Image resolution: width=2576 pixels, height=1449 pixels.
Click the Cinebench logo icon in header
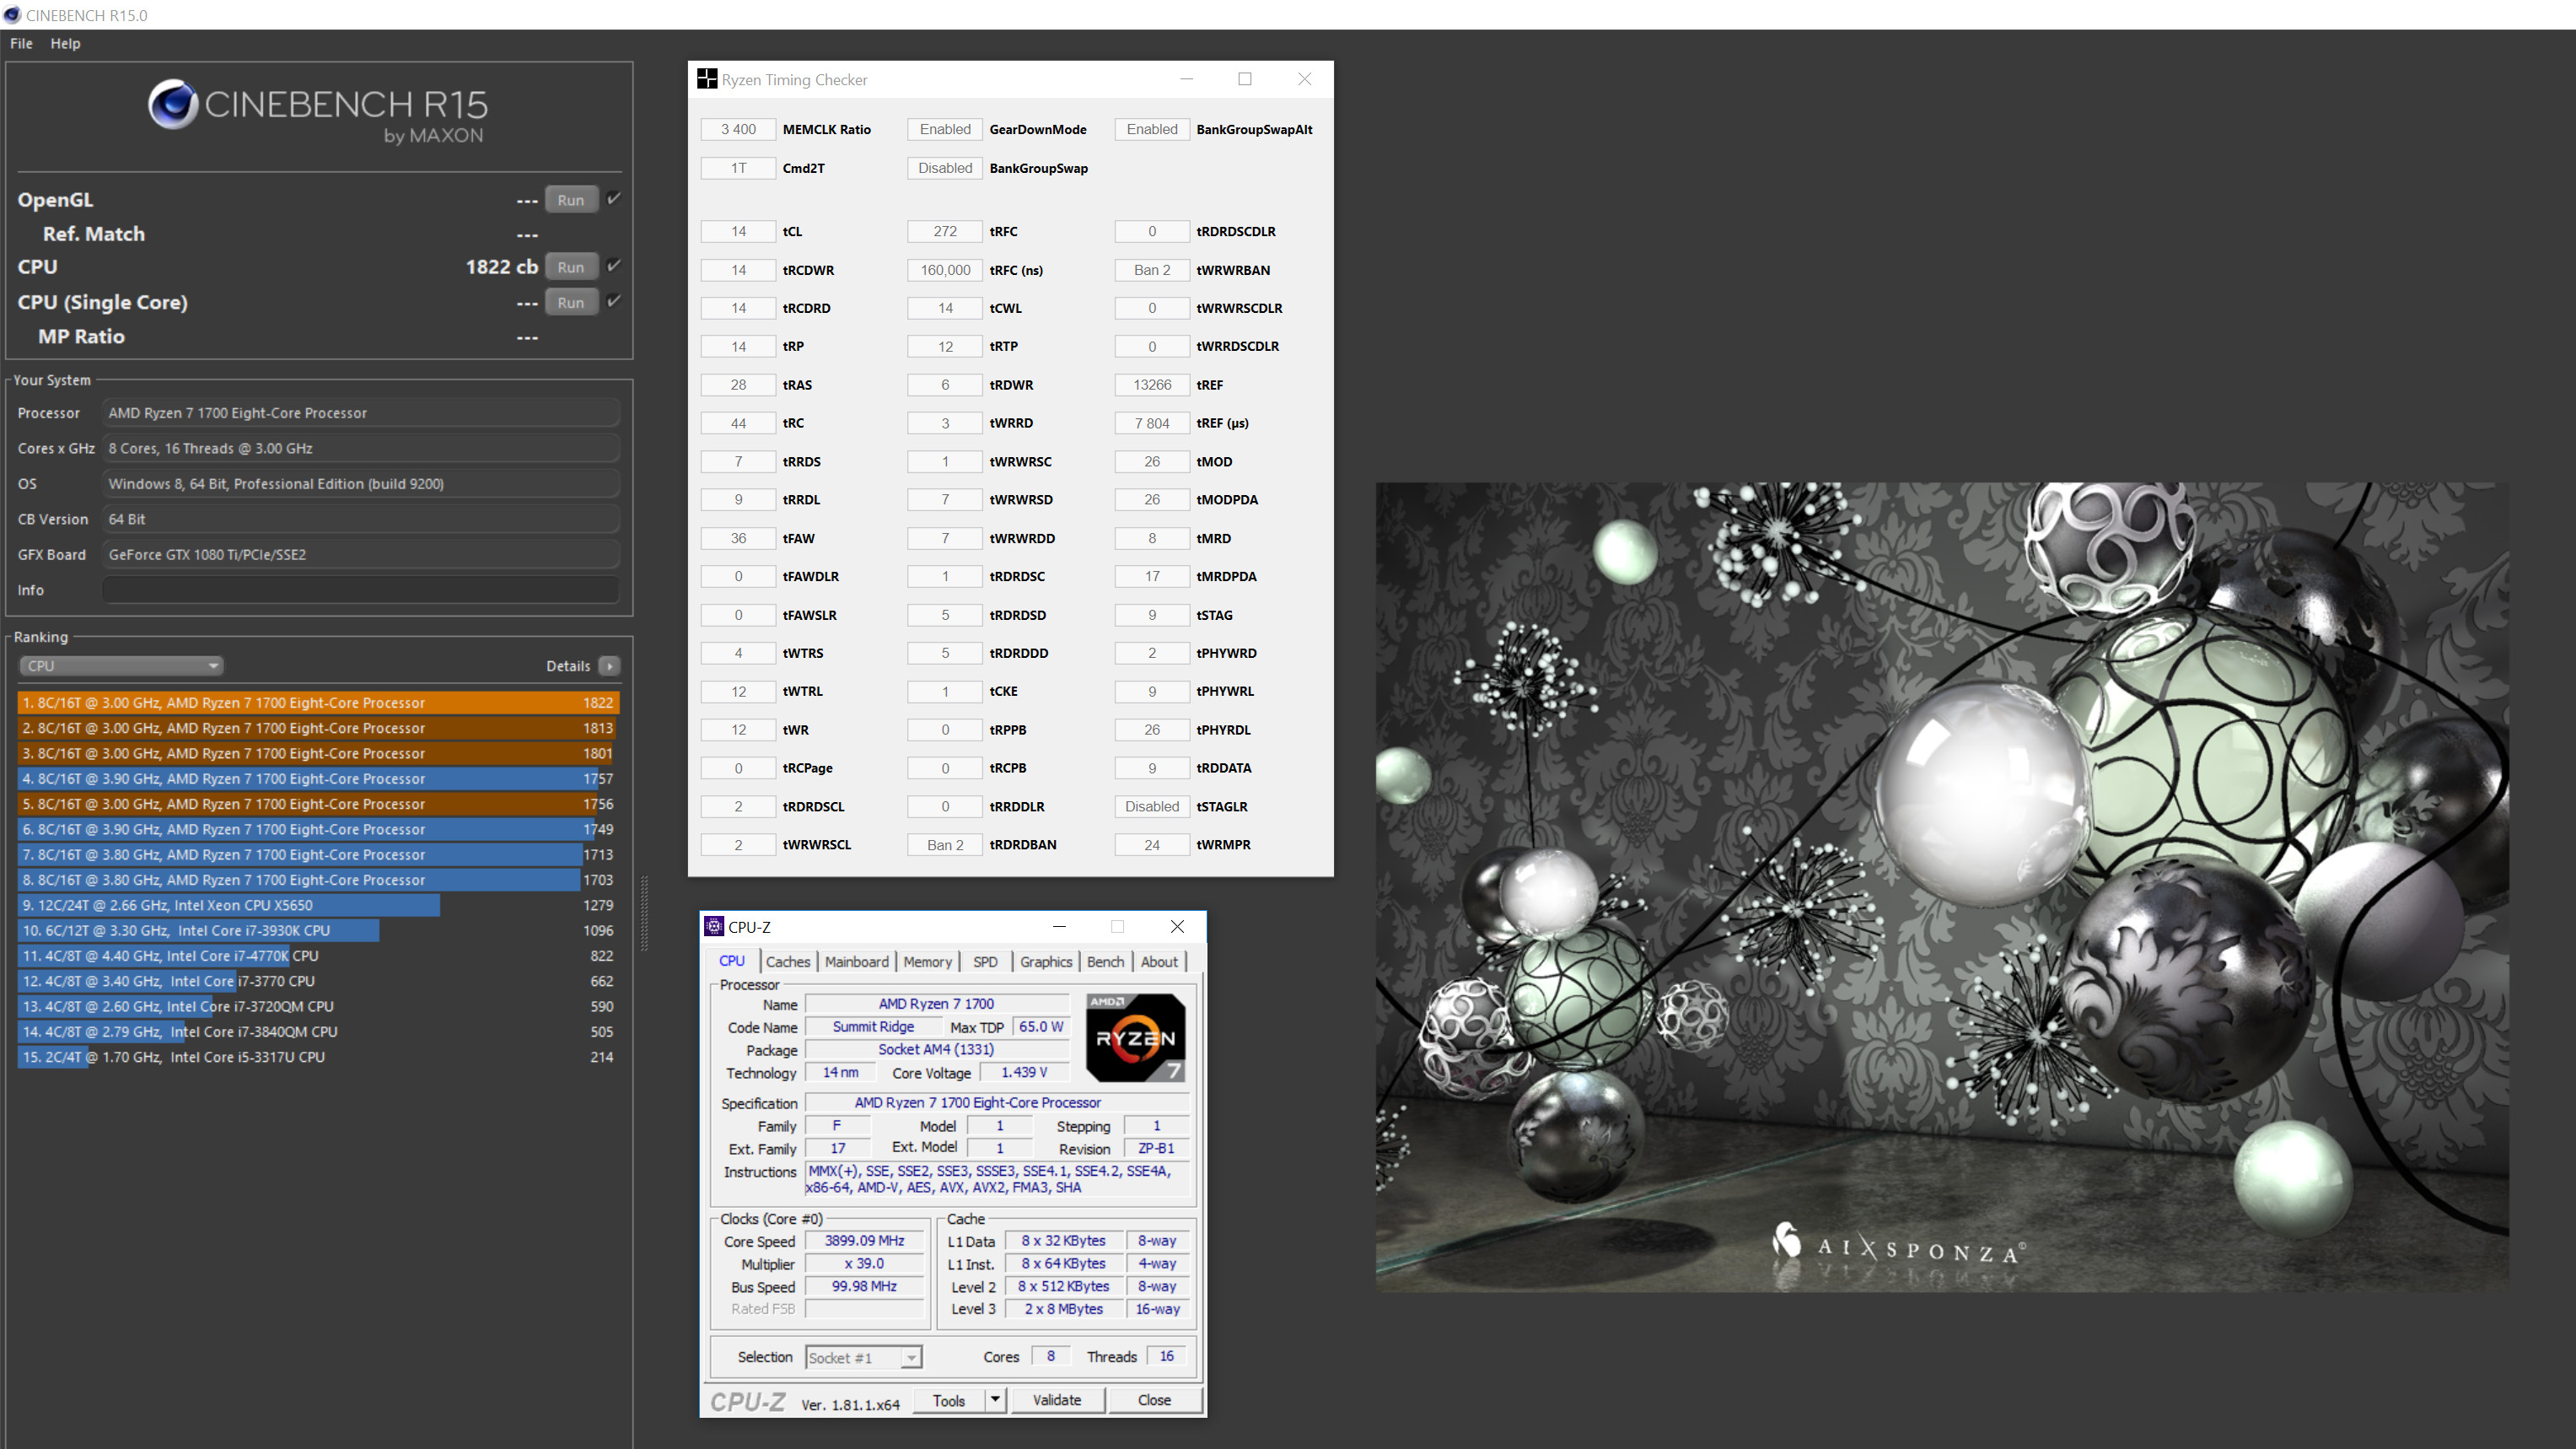(x=173, y=104)
